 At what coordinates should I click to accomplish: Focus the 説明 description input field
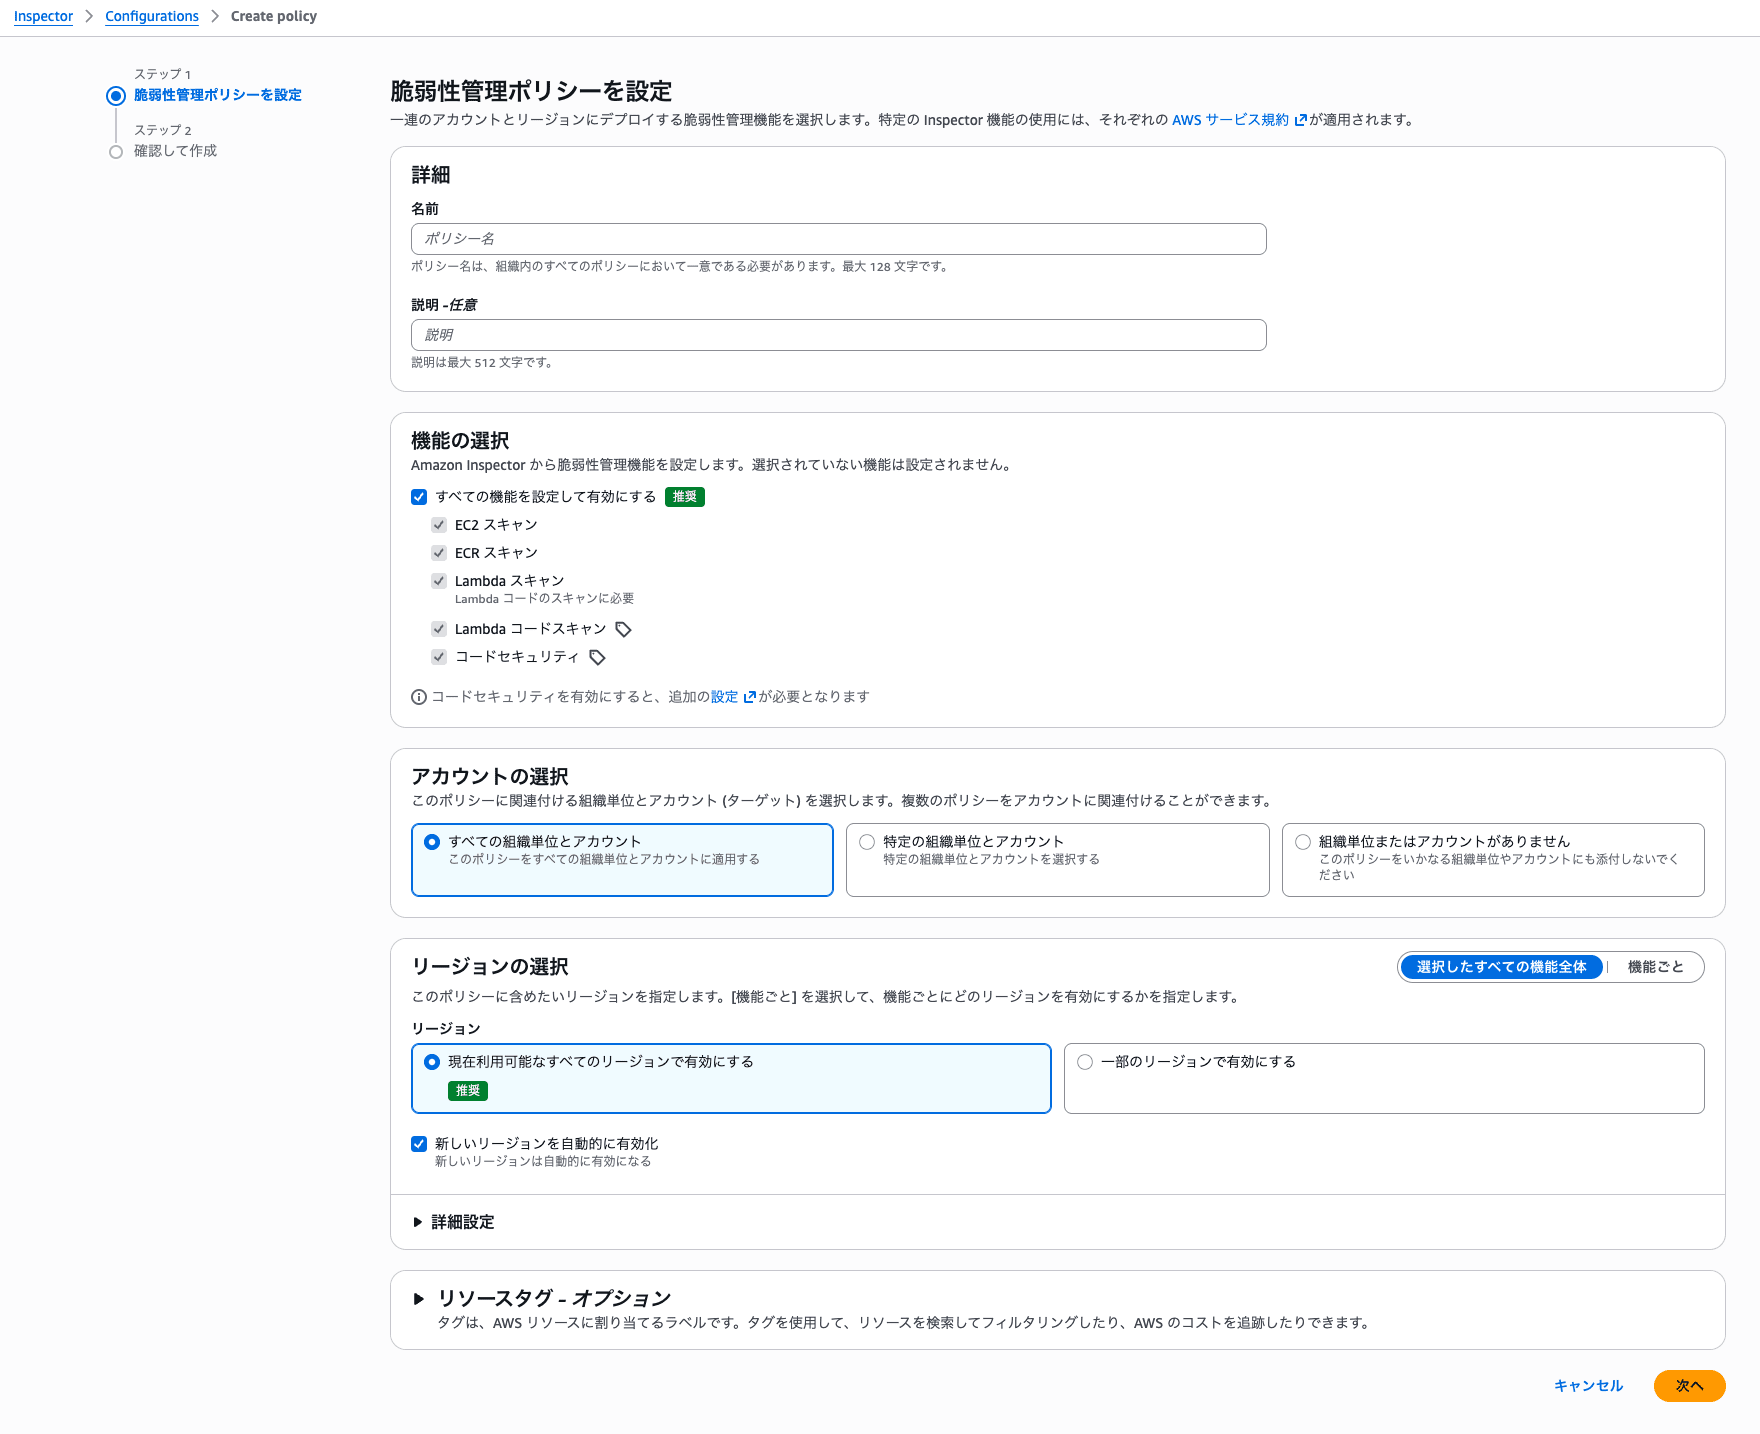(838, 335)
